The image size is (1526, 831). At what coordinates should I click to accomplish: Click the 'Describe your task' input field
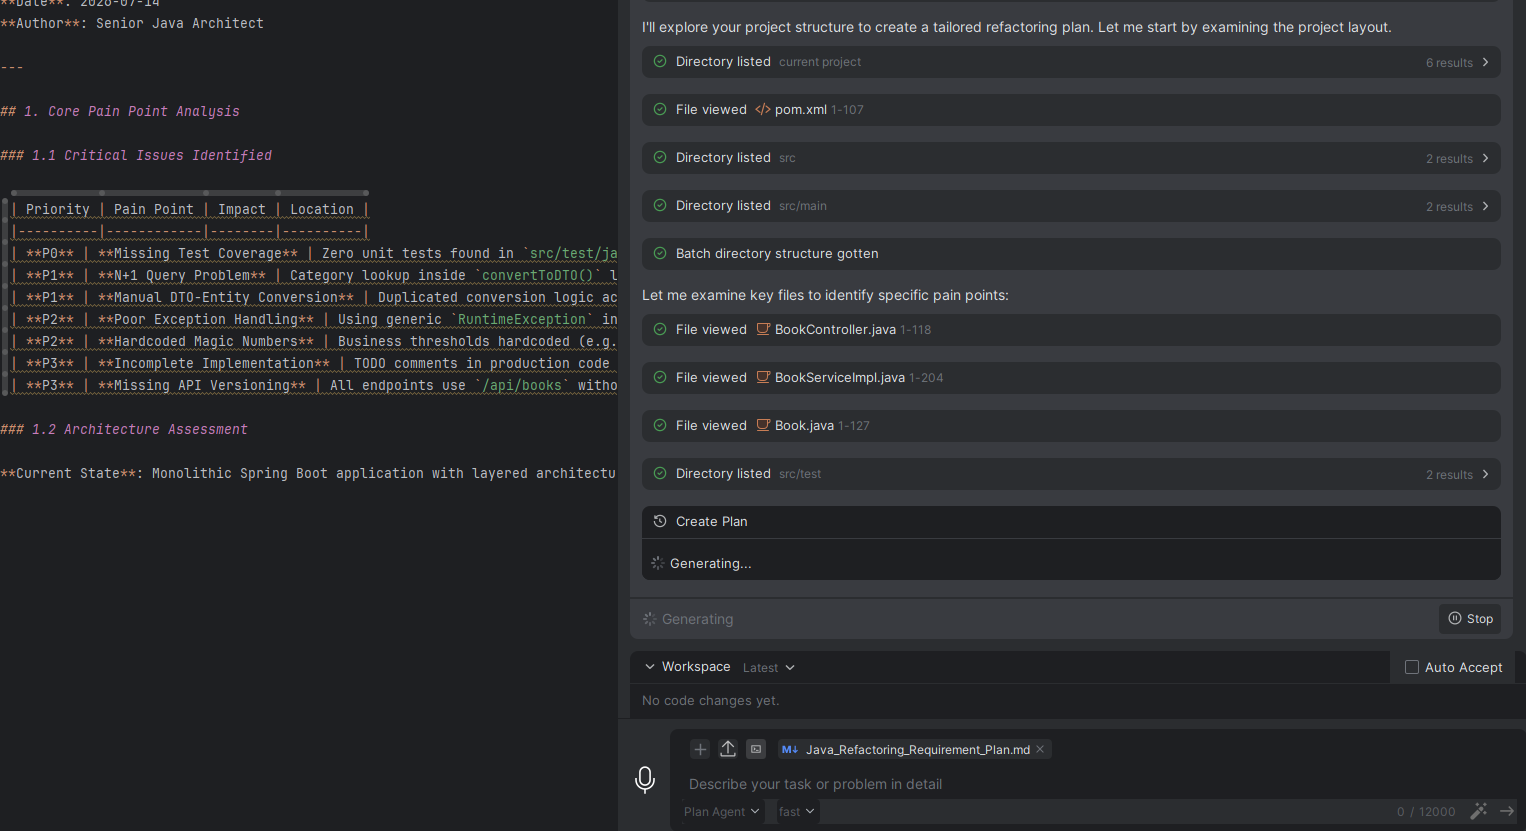point(1095,784)
